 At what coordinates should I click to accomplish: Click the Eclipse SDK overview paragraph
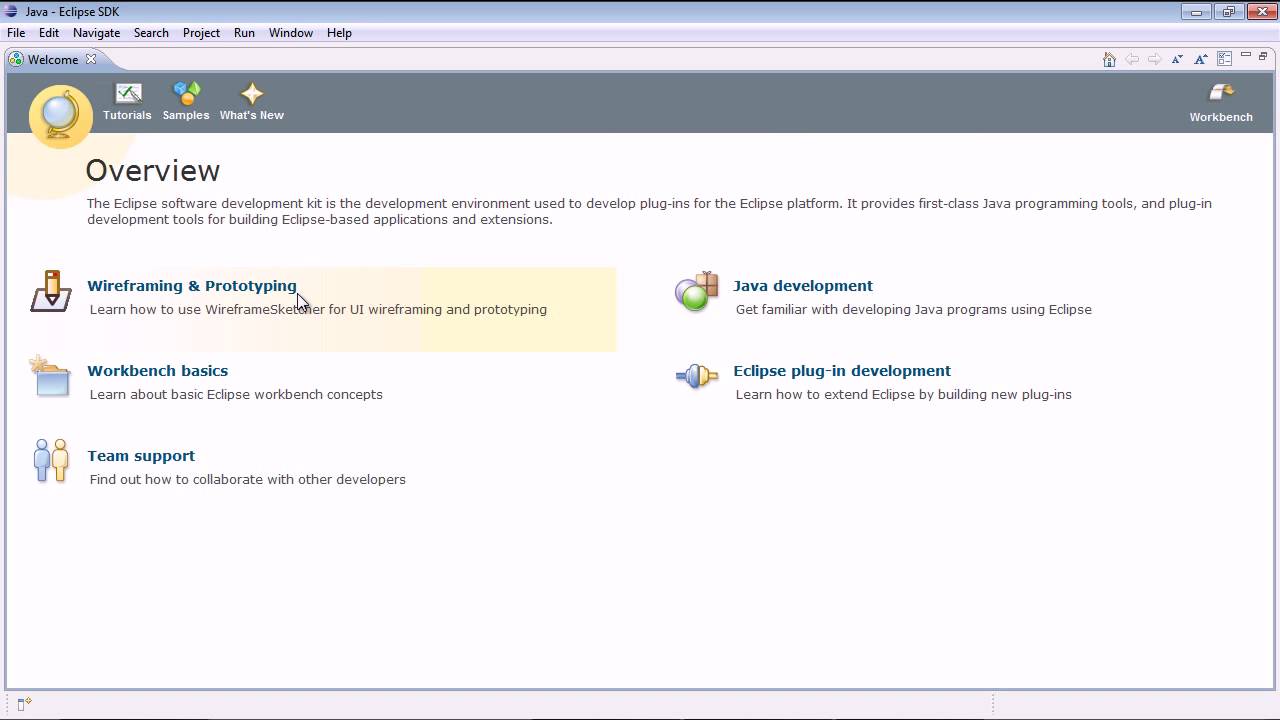[x=649, y=211]
